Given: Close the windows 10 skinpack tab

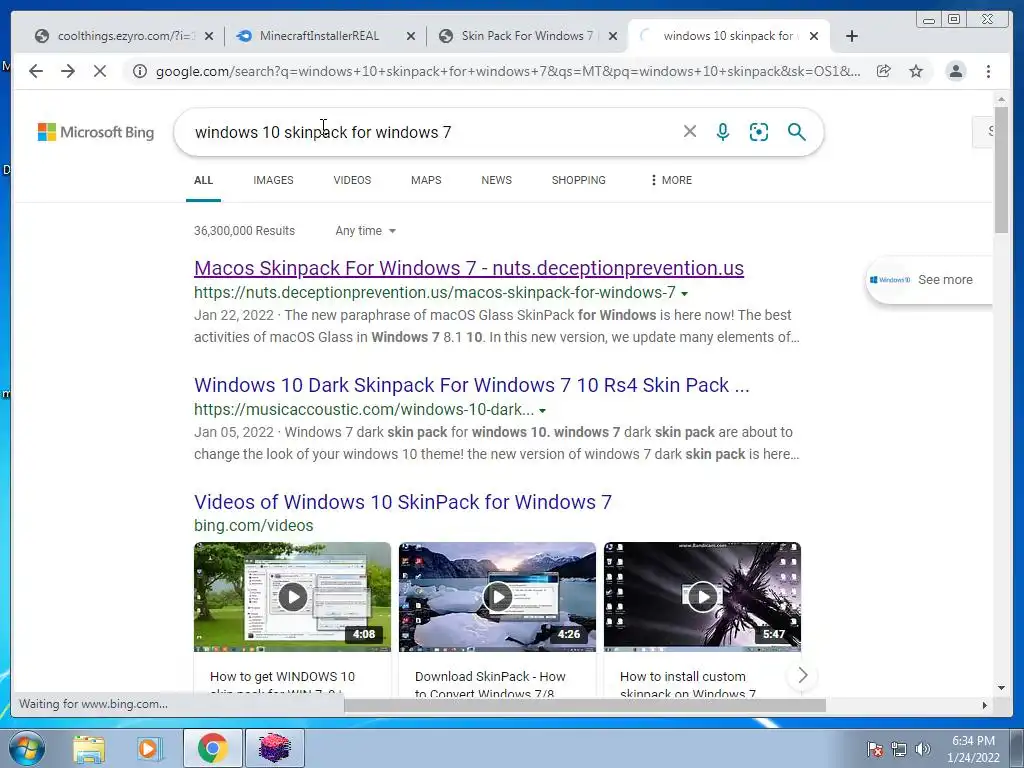Looking at the screenshot, I should pos(814,36).
